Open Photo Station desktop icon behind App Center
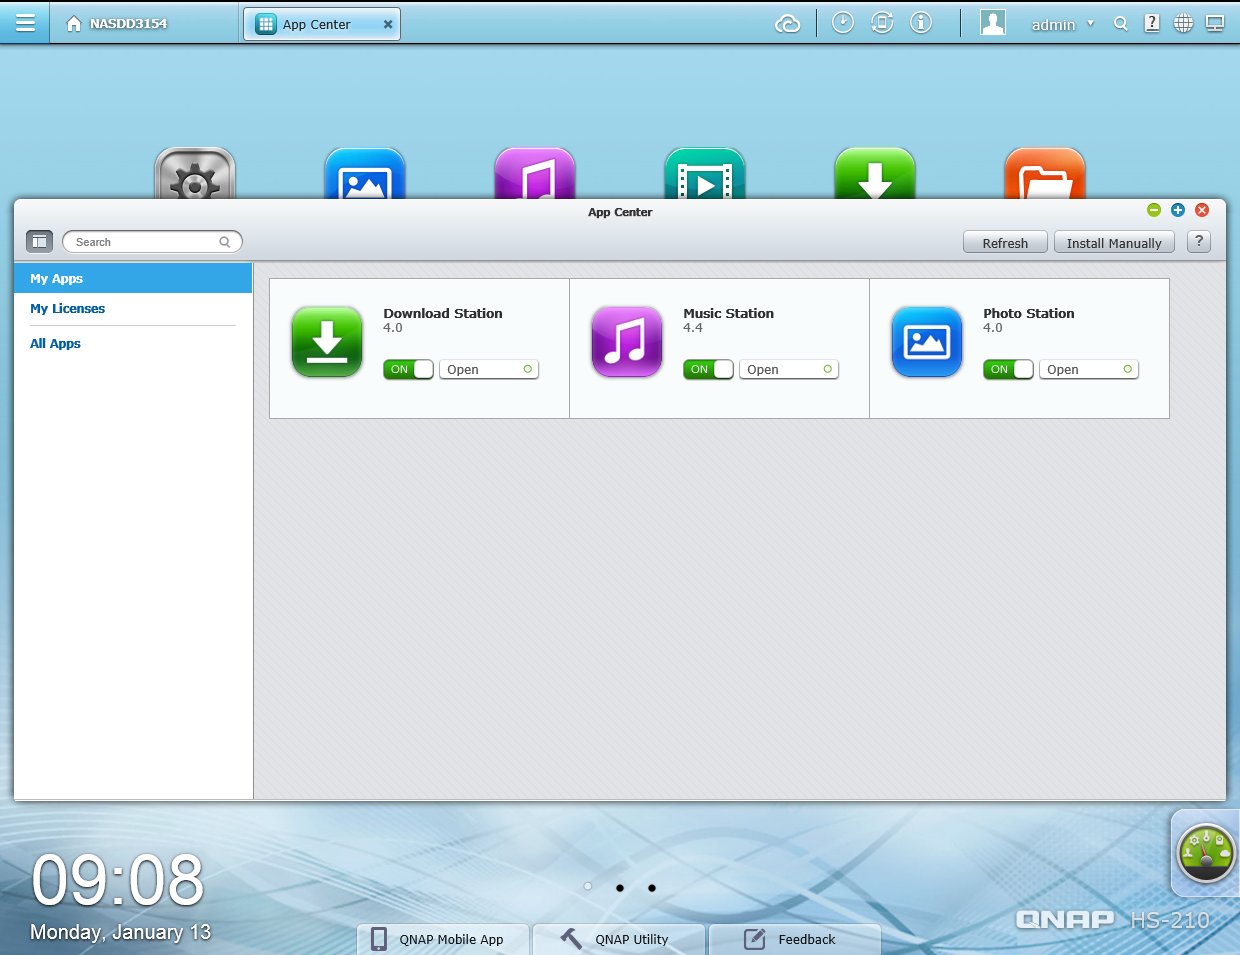 click(x=365, y=173)
